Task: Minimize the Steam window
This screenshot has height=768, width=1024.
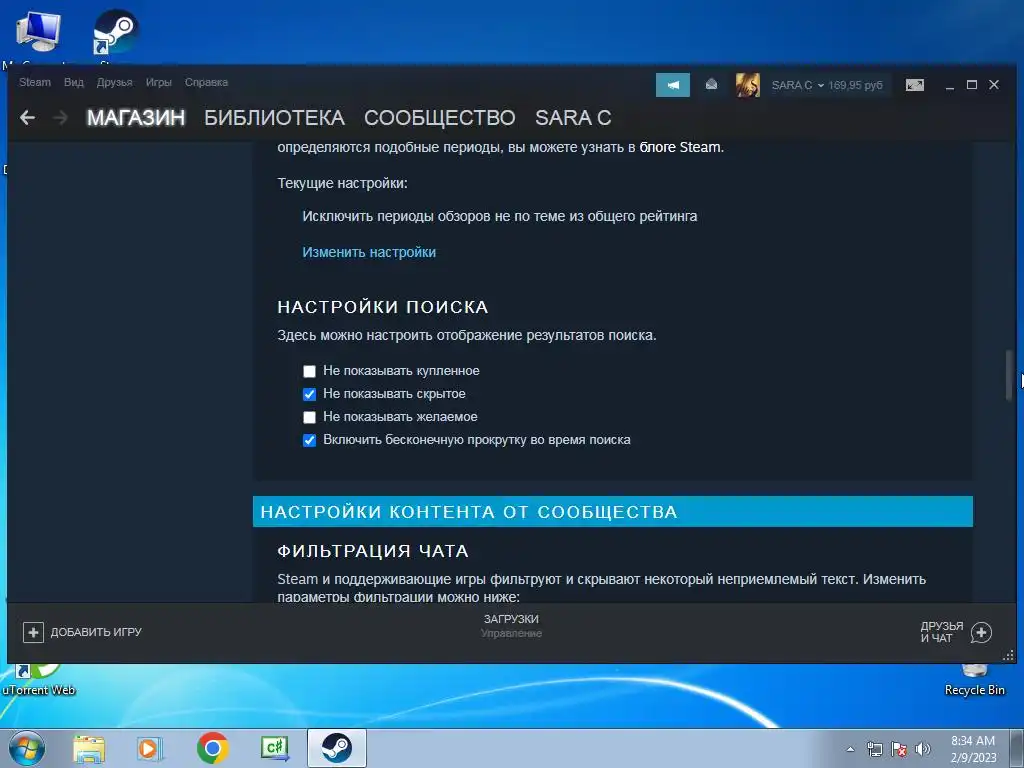Action: point(950,86)
